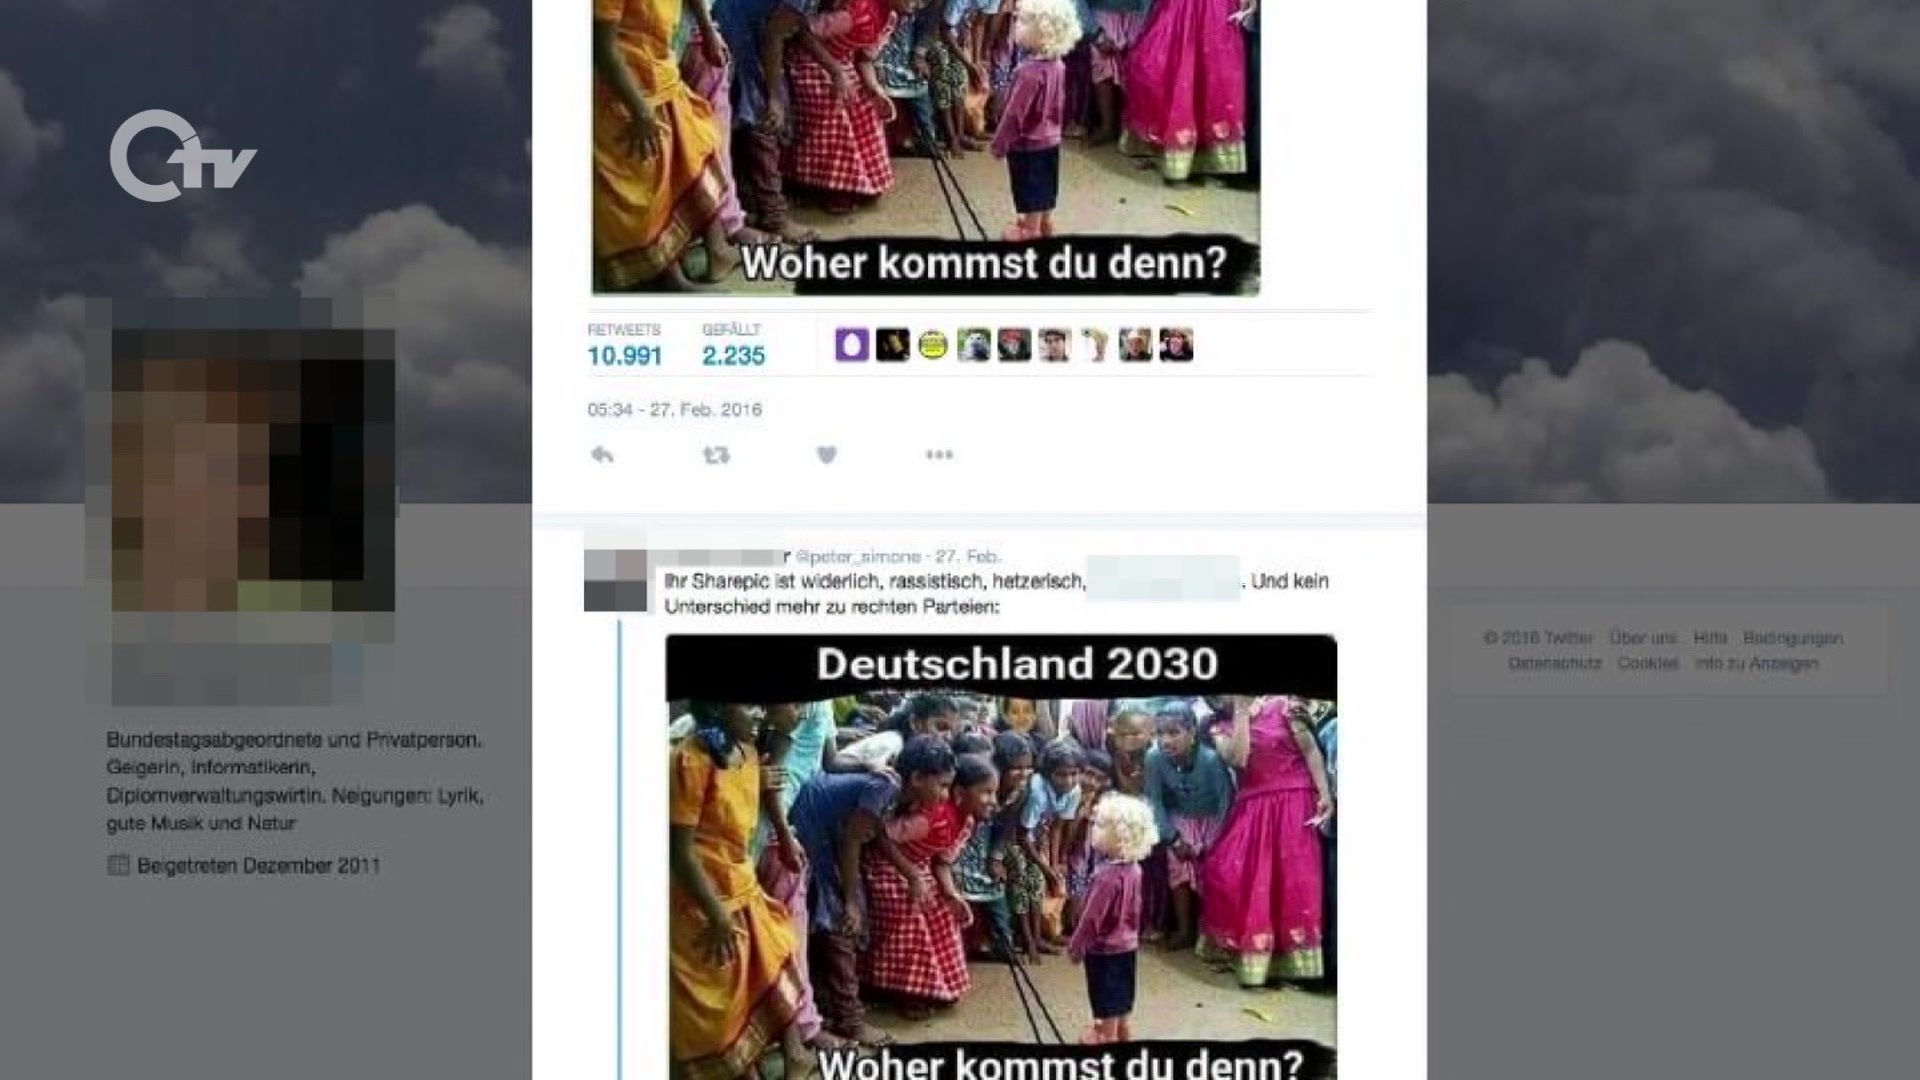Open the @peter_simone handle in reply
The width and height of the screenshot is (1920, 1080).
pyautogui.click(x=858, y=556)
